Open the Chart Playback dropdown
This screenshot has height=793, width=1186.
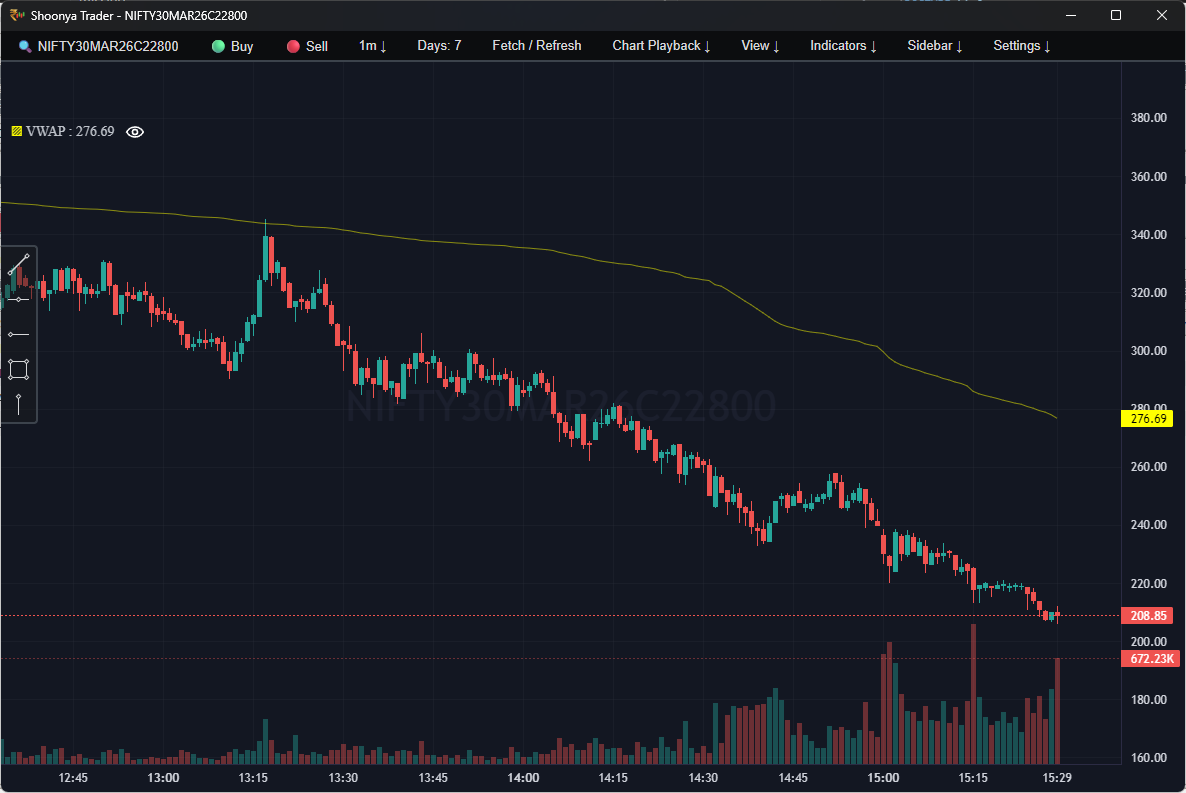click(660, 45)
